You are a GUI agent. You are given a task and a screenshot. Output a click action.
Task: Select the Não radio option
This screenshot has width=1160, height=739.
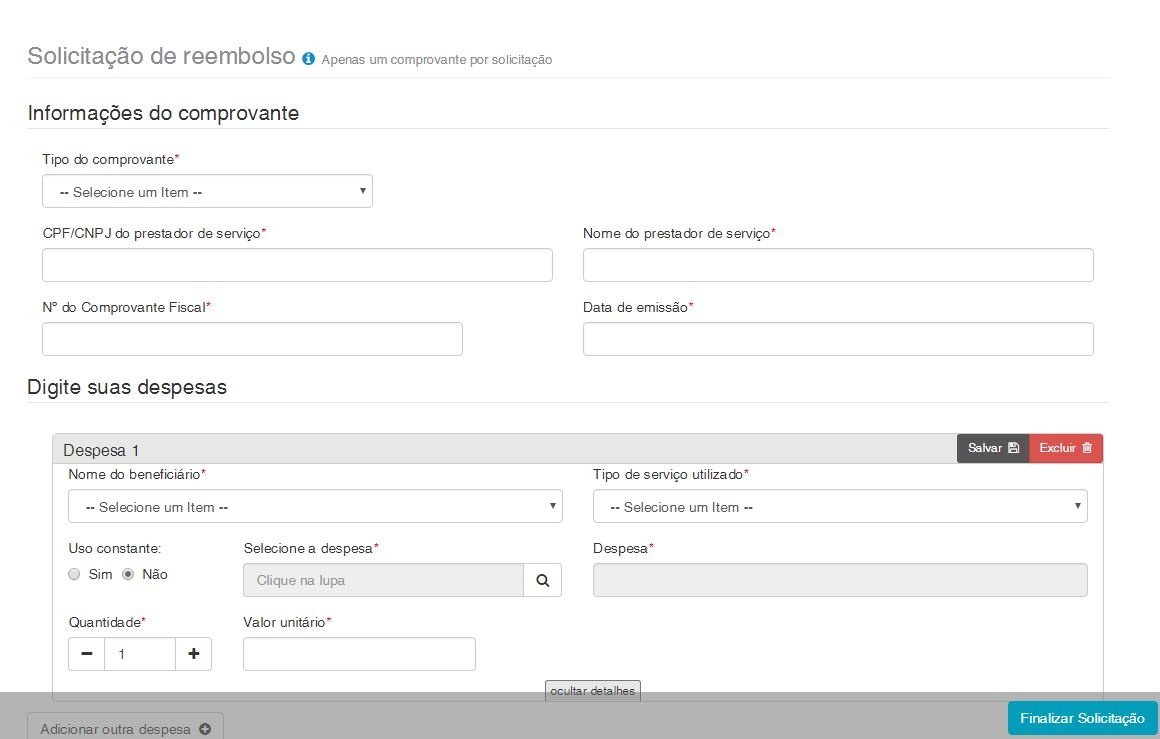(128, 575)
